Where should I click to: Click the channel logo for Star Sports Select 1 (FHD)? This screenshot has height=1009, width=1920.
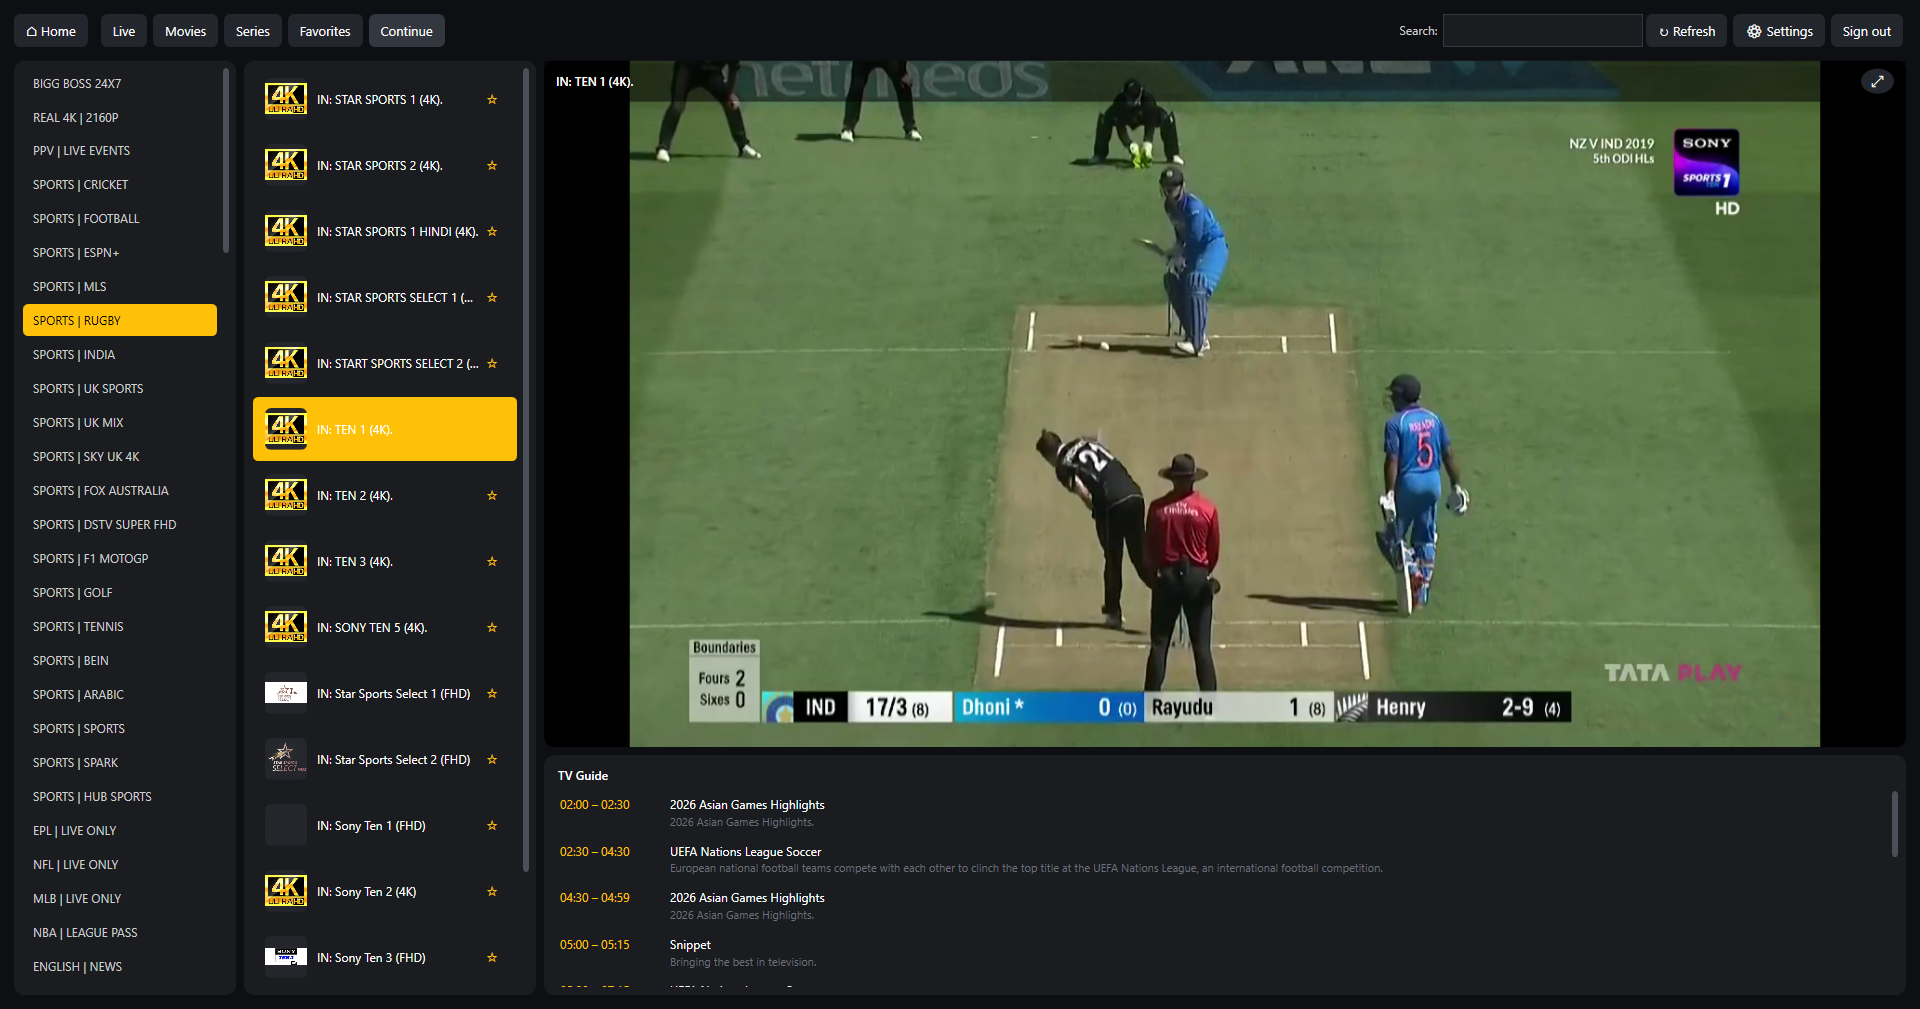(286, 694)
